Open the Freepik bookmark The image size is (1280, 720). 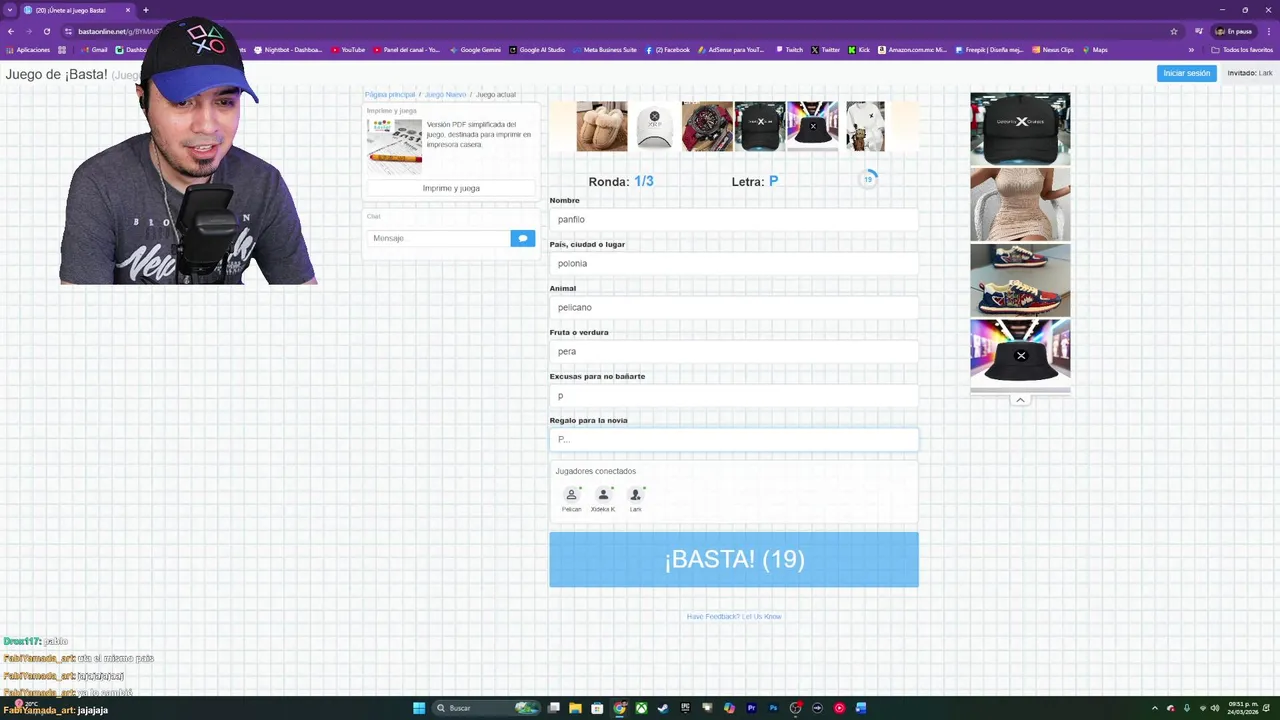(x=989, y=50)
